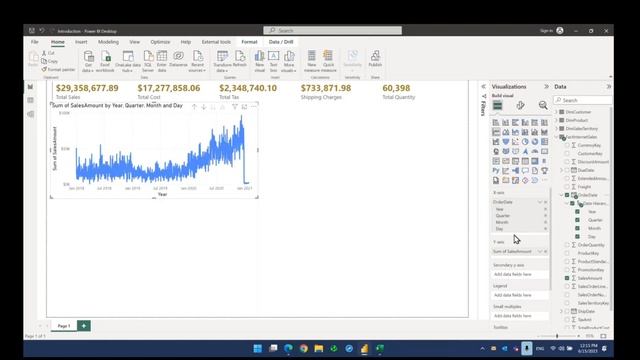640x360 pixels.
Task: Open the Format visual tab in Visualizations pane
Action: (x=520, y=105)
